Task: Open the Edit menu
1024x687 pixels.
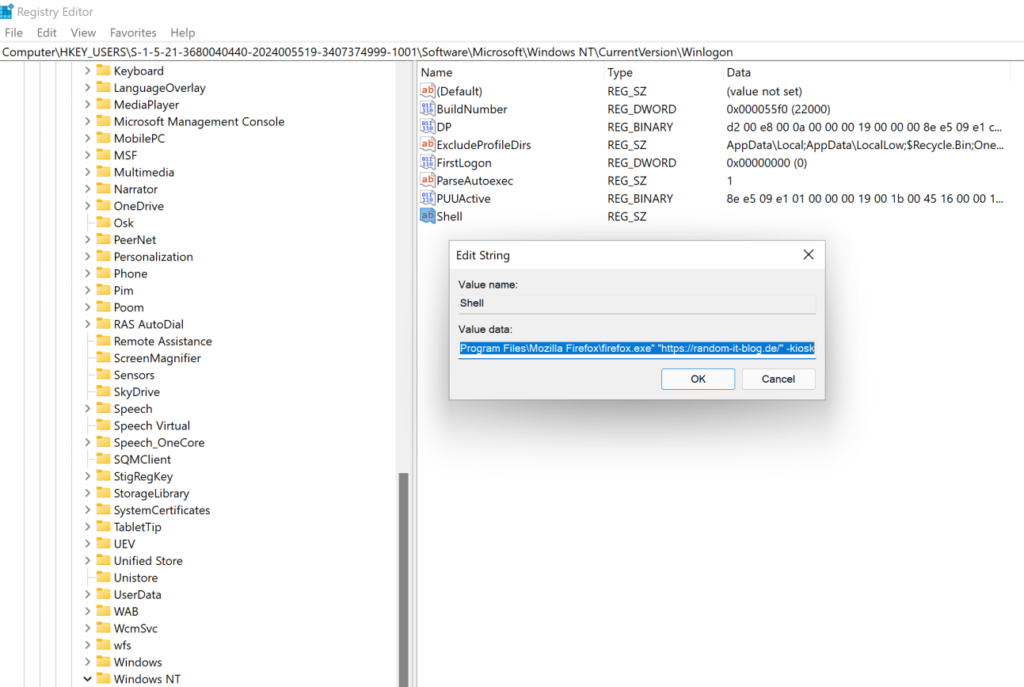Action: [x=46, y=33]
